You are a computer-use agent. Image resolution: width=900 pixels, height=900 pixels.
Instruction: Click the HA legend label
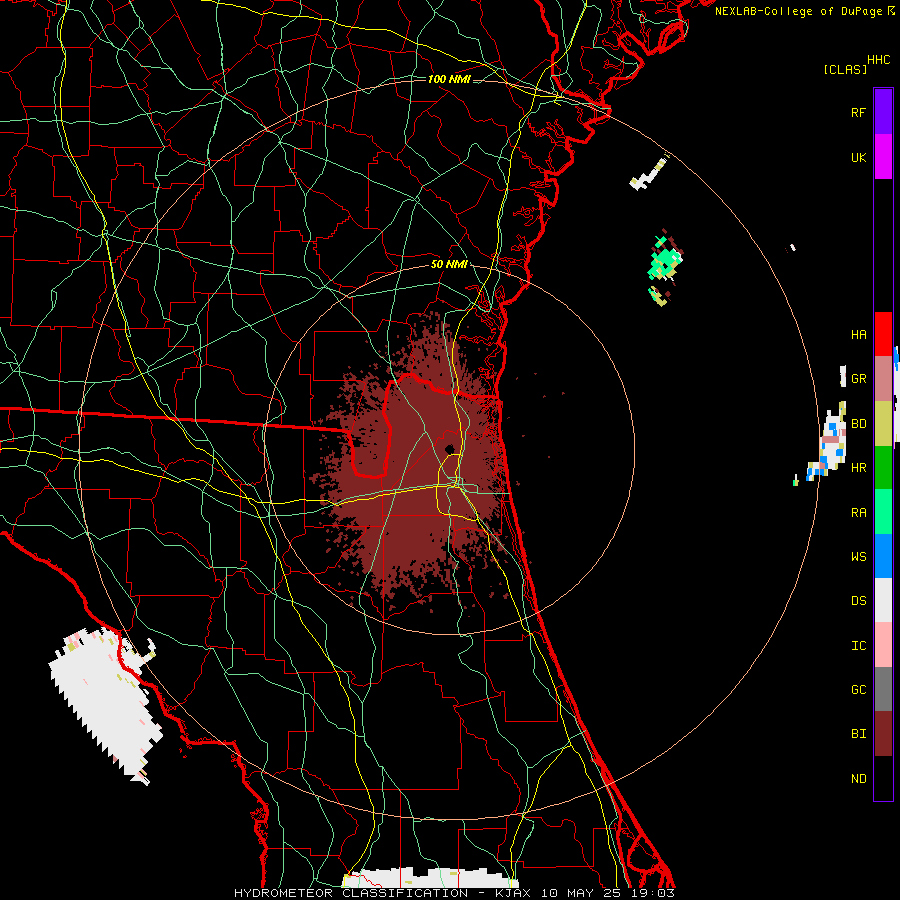[x=858, y=335]
